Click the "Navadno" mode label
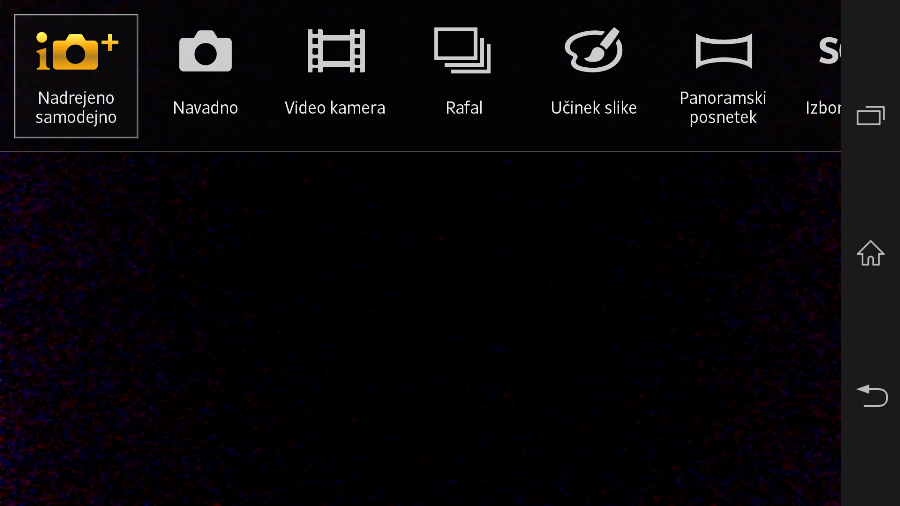Viewport: 900px width, 506px height. (205, 108)
